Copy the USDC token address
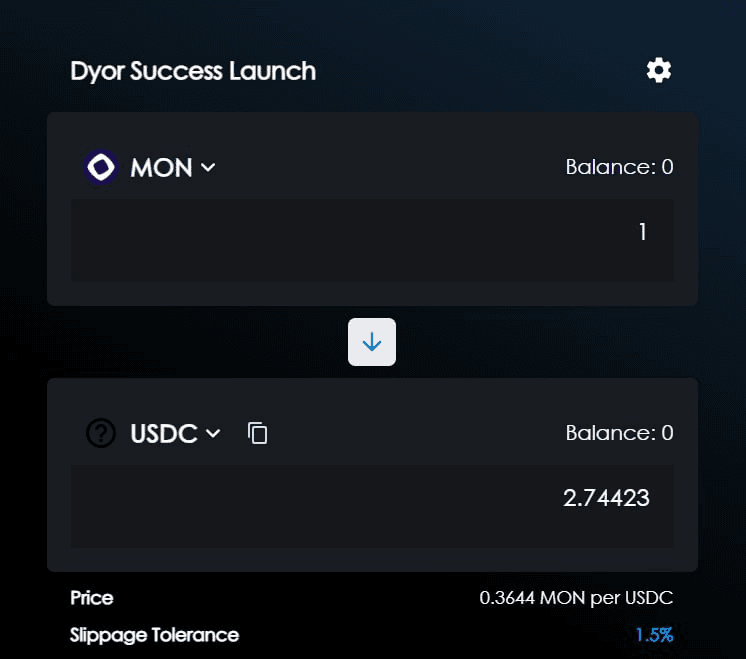Screen dimensions: 746x659 258,433
